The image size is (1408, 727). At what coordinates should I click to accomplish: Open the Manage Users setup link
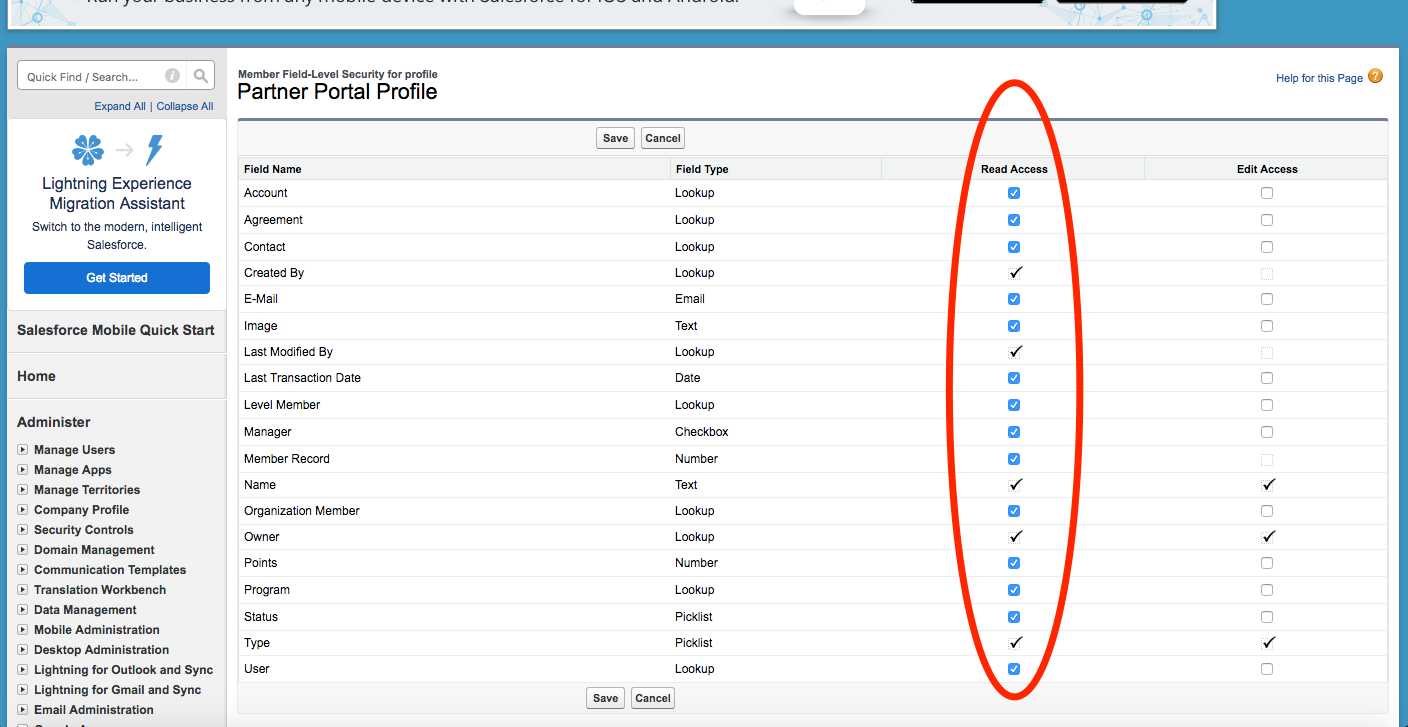(x=74, y=450)
